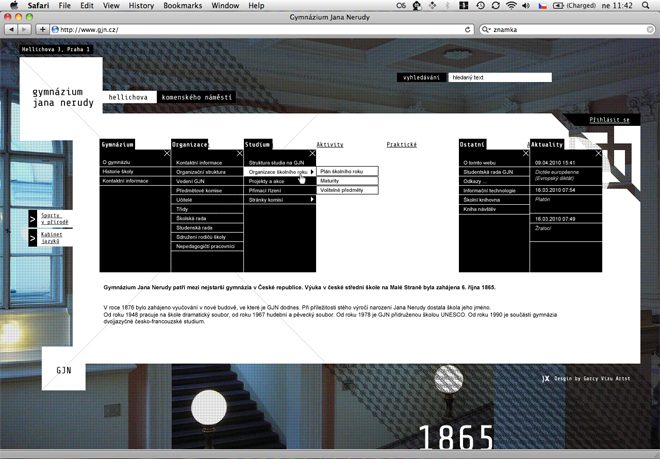Open the Help menu

256,5
